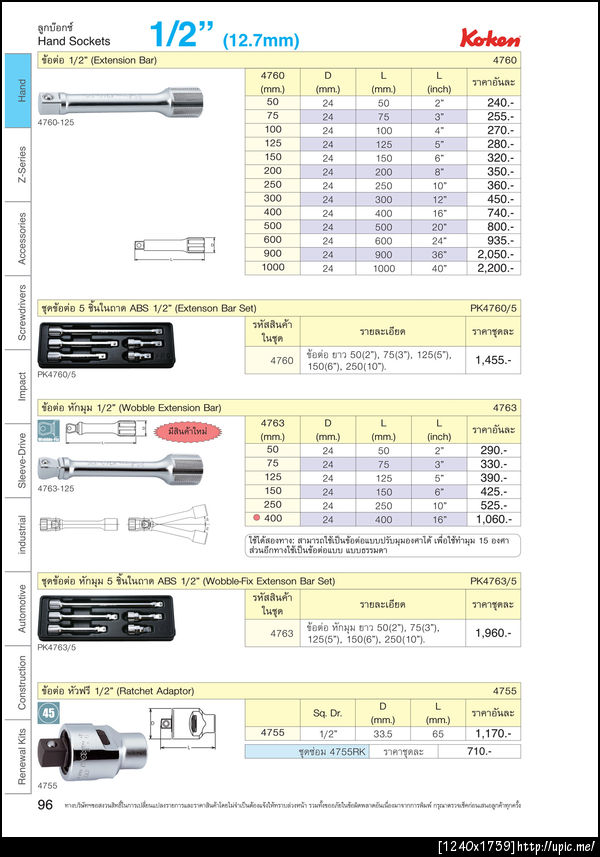
Task: Click the wobble bar price 1,060.-
Action: click(x=494, y=519)
